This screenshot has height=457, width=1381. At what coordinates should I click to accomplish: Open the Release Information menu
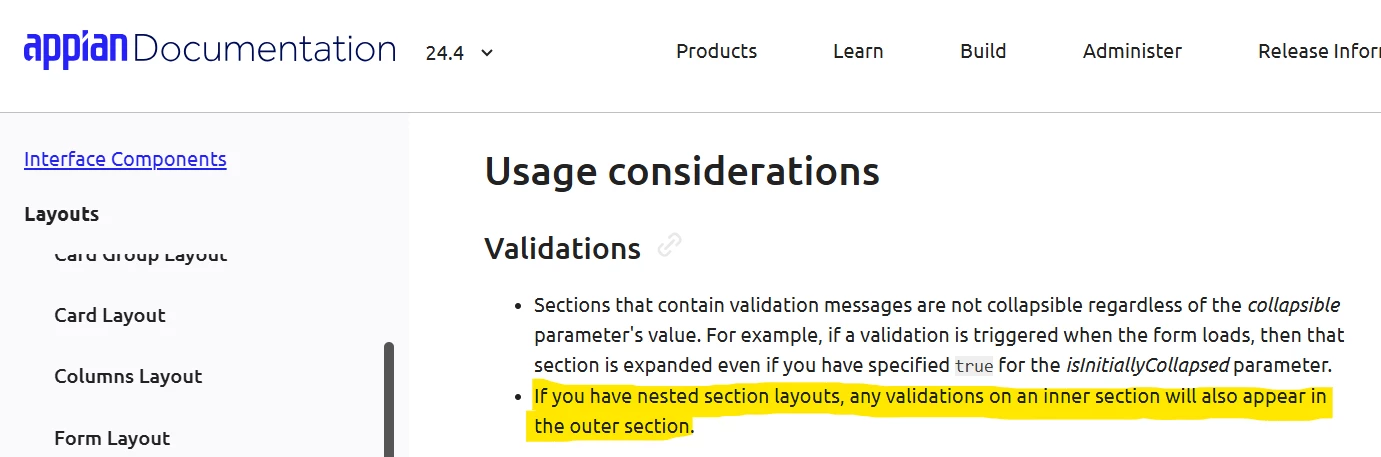(x=1319, y=51)
